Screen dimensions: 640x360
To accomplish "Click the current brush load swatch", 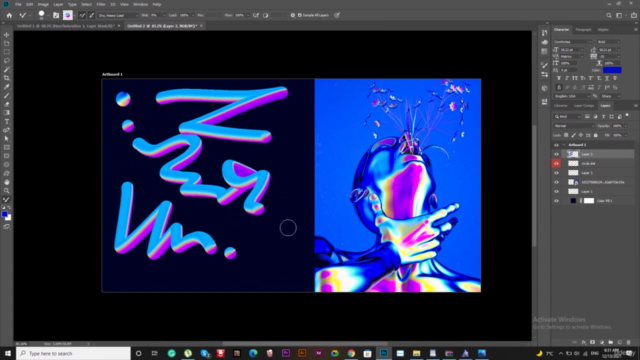I will coord(68,15).
